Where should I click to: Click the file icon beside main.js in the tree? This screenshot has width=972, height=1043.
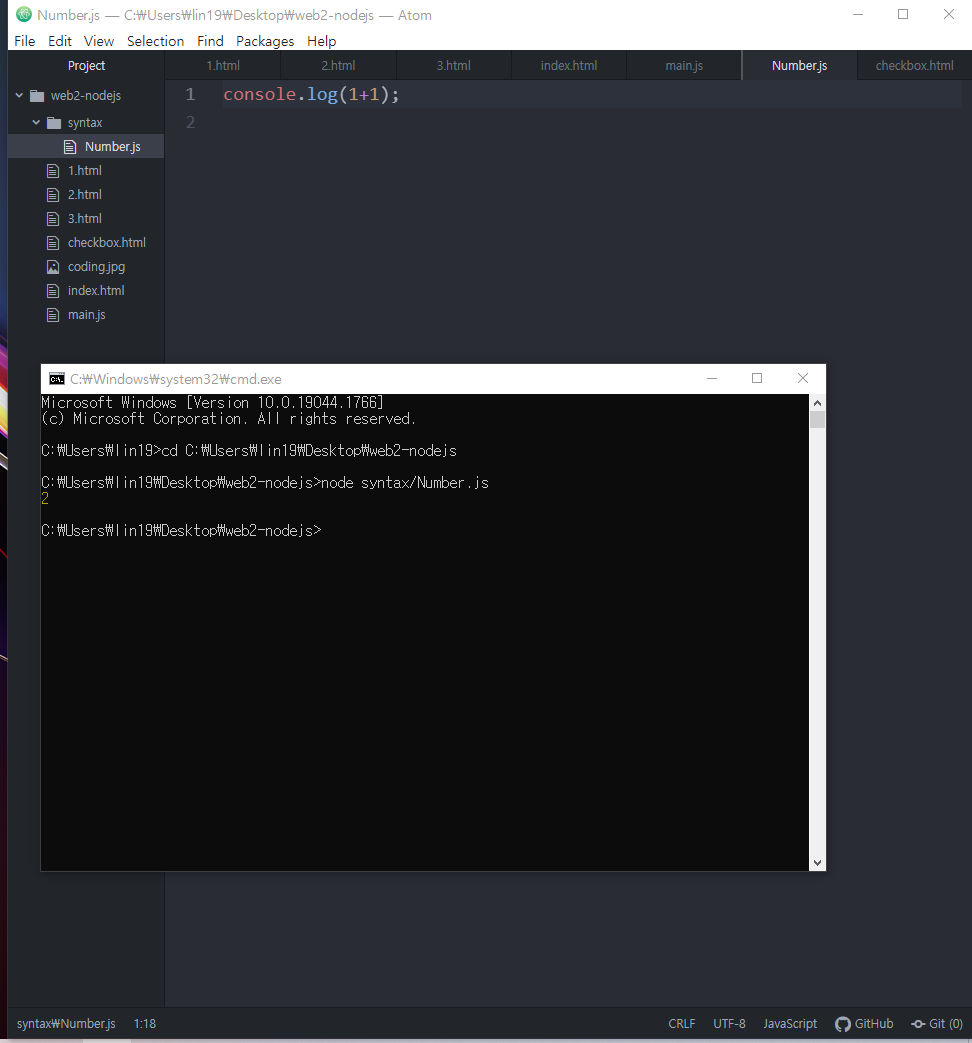(x=53, y=315)
